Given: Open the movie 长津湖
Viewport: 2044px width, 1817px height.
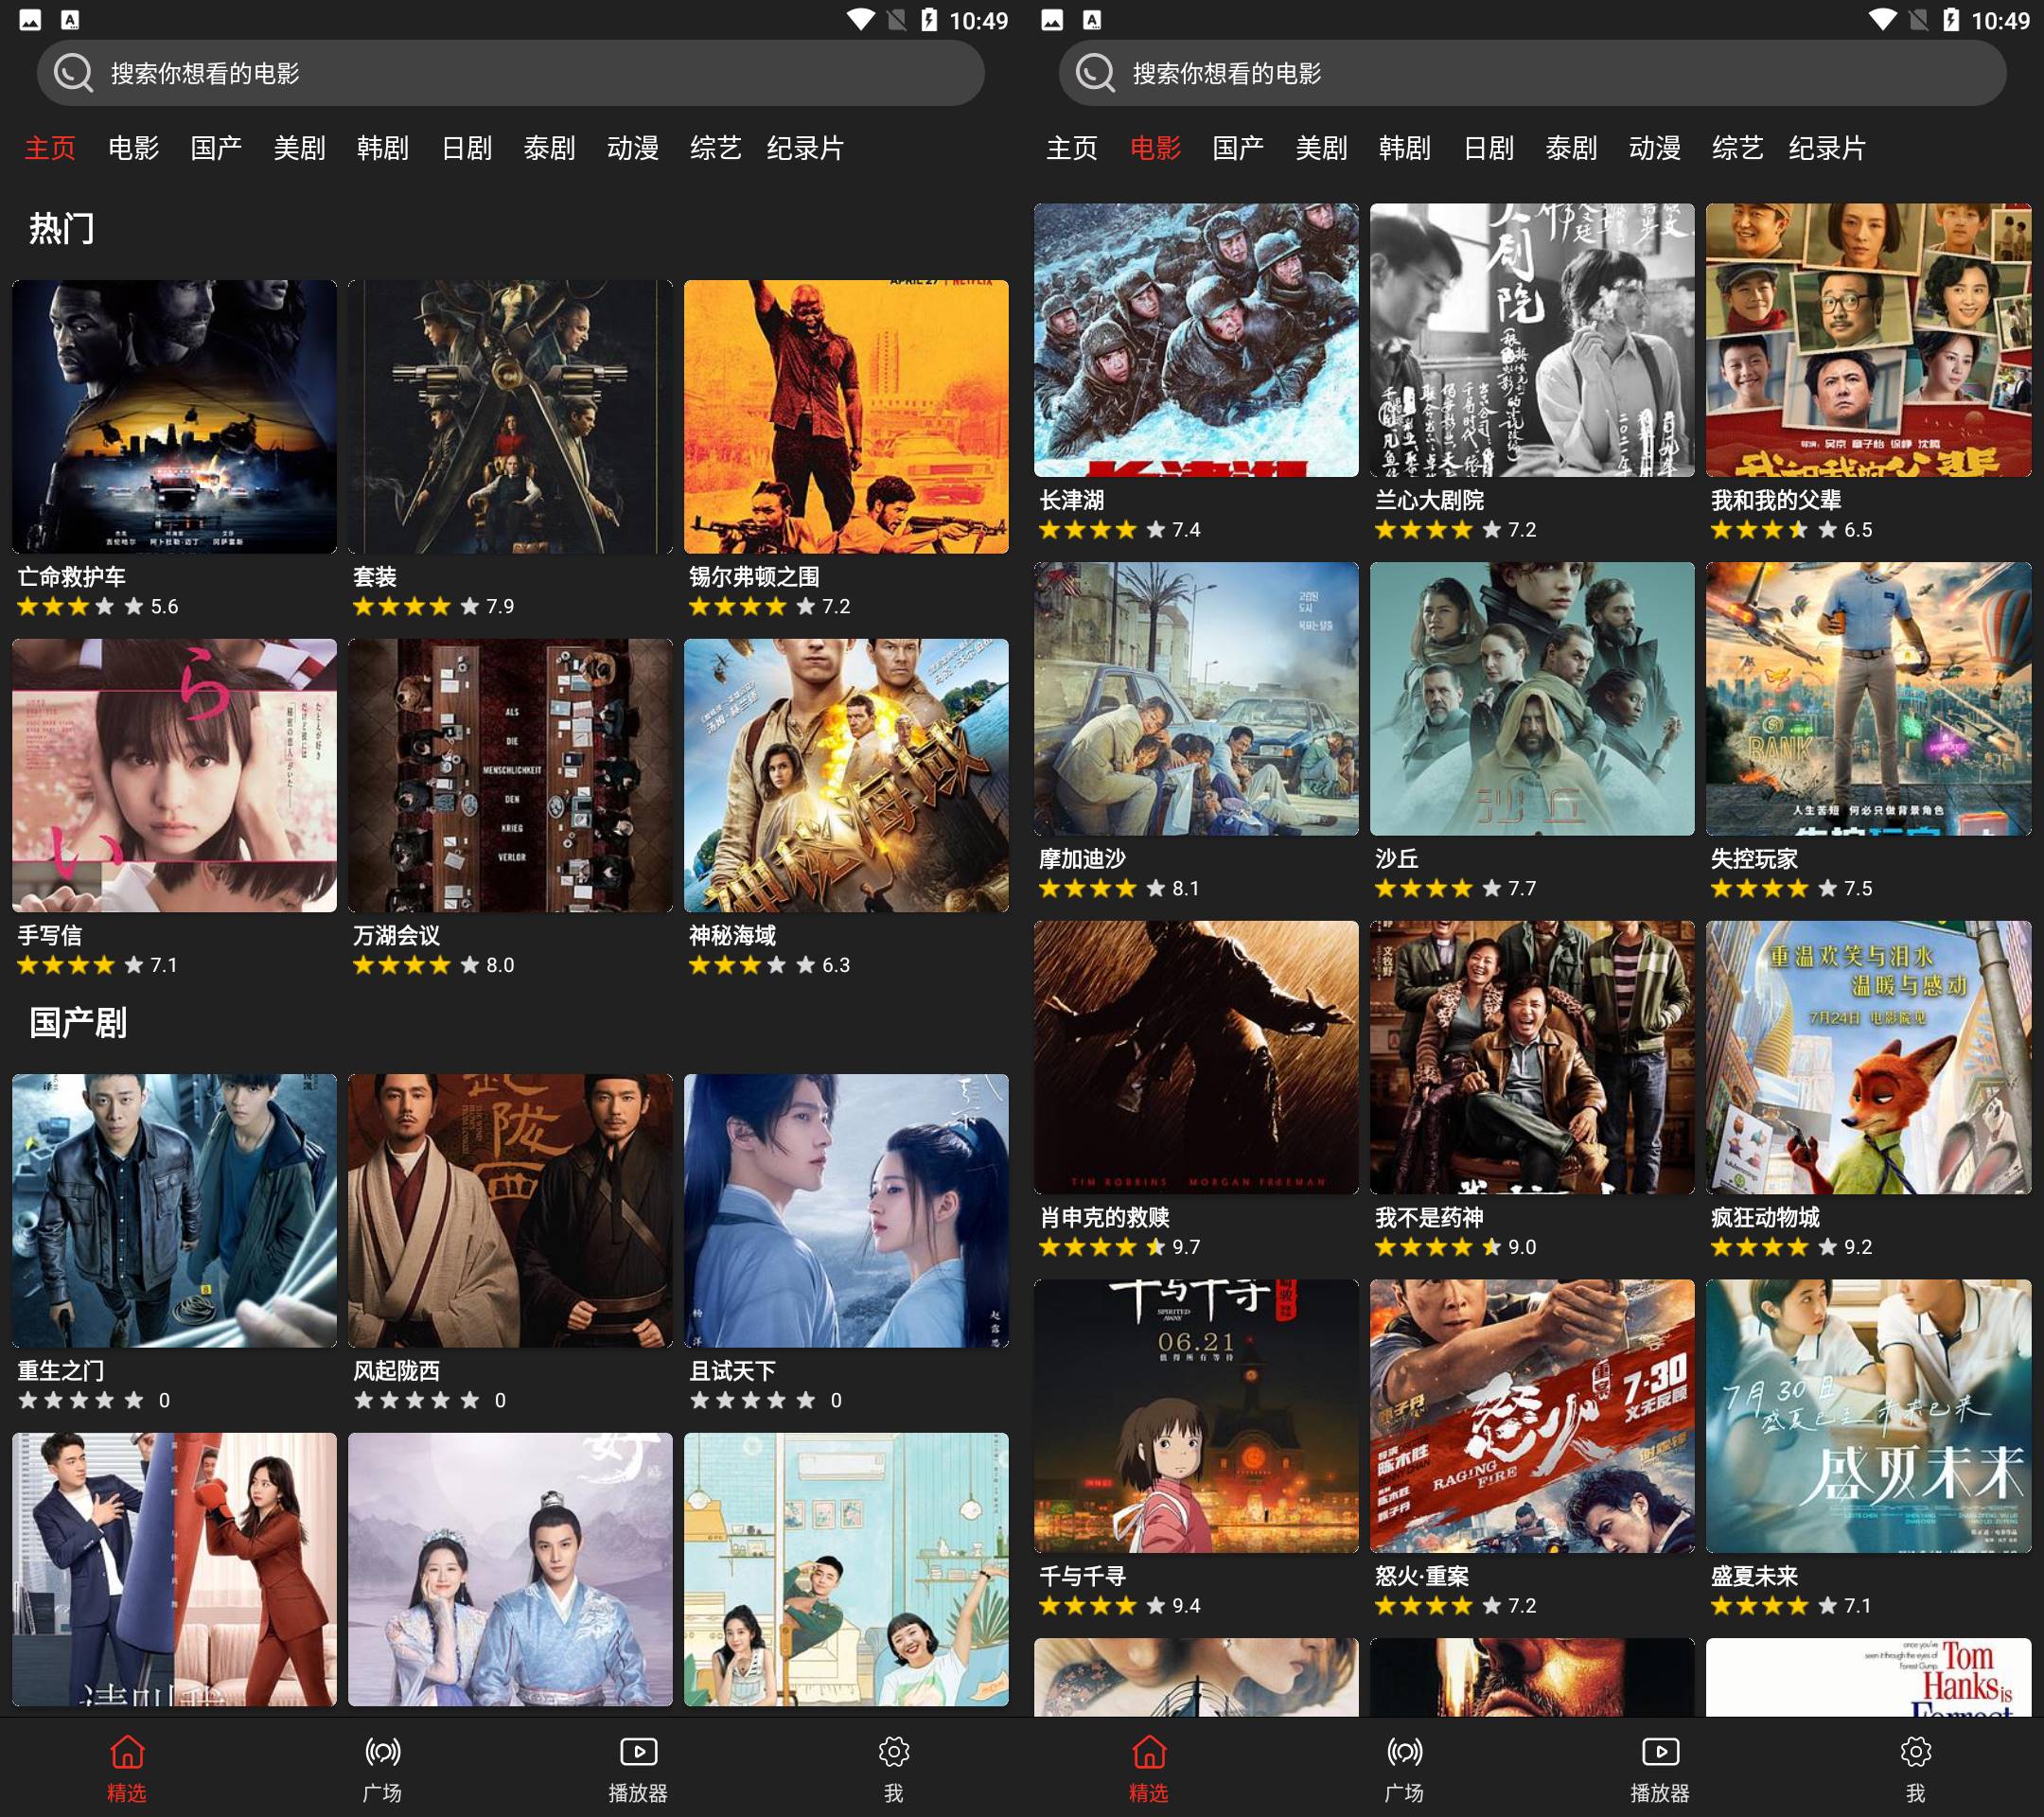Looking at the screenshot, I should [1196, 340].
